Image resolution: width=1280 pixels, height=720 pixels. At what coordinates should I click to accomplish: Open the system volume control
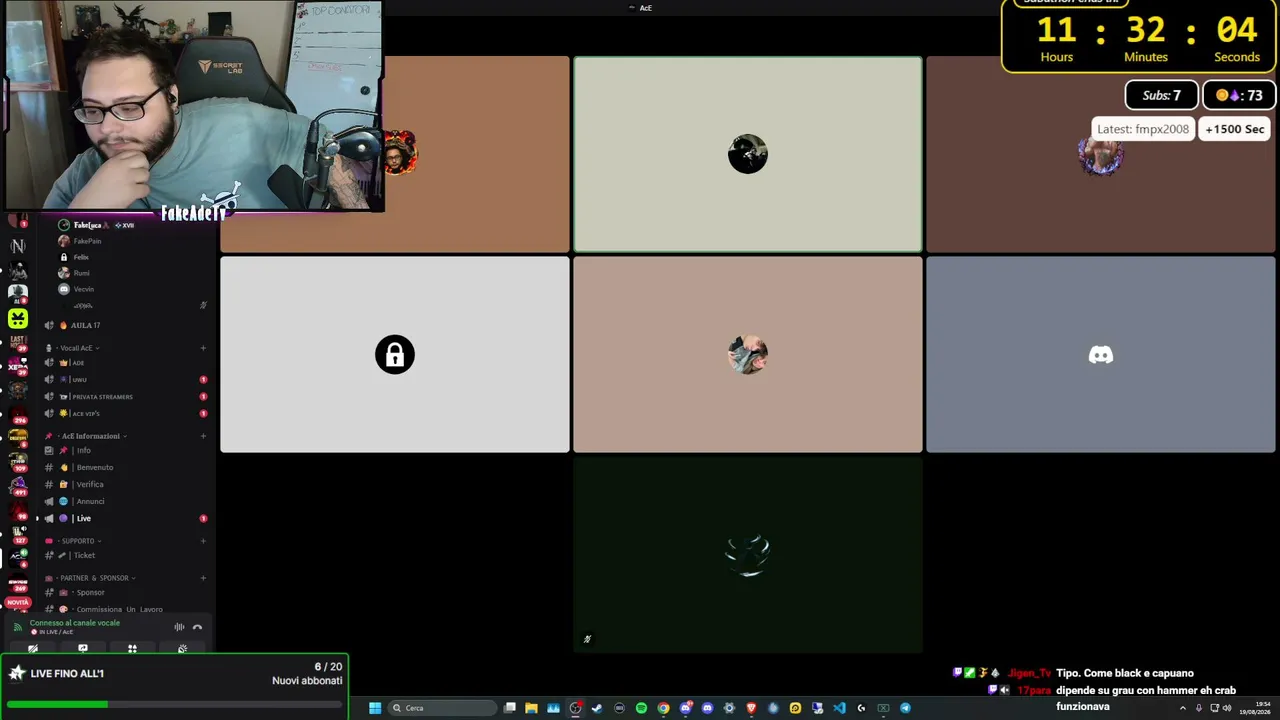pos(1227,708)
